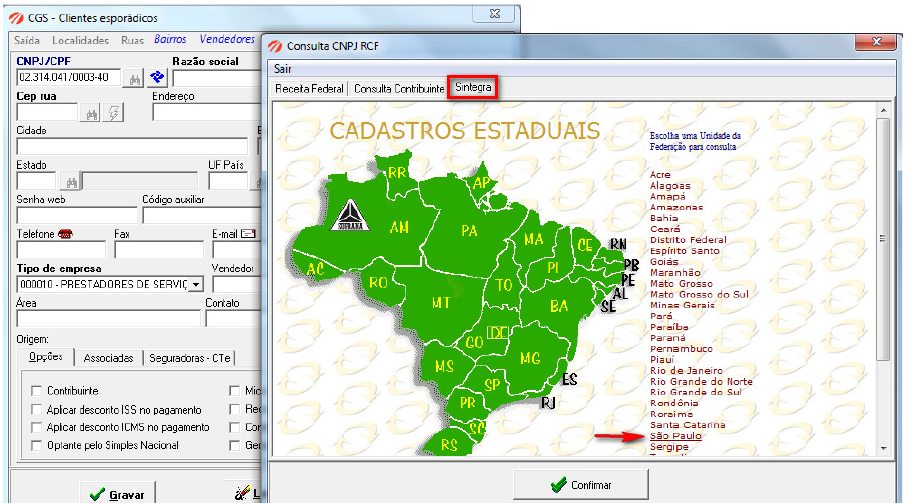Viewport: 908px width, 504px height.
Task: Toggle the partially hidden Rec checkbox
Action: click(235, 409)
